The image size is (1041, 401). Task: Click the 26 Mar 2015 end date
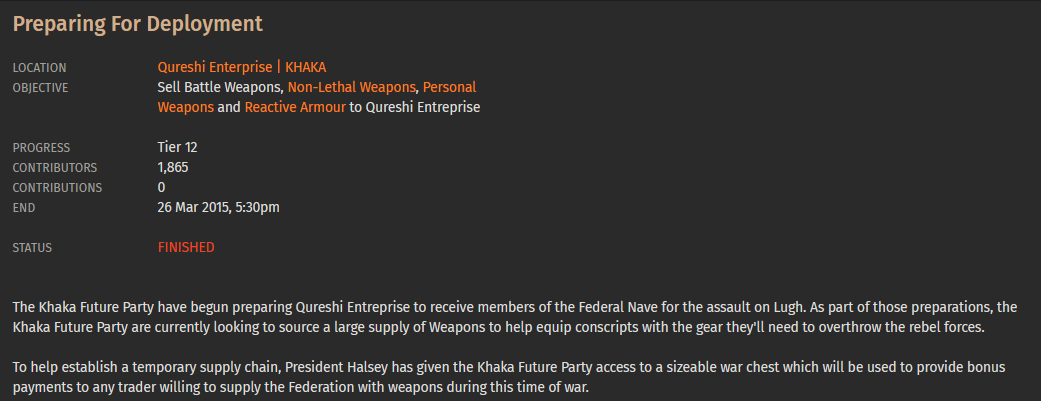point(218,207)
